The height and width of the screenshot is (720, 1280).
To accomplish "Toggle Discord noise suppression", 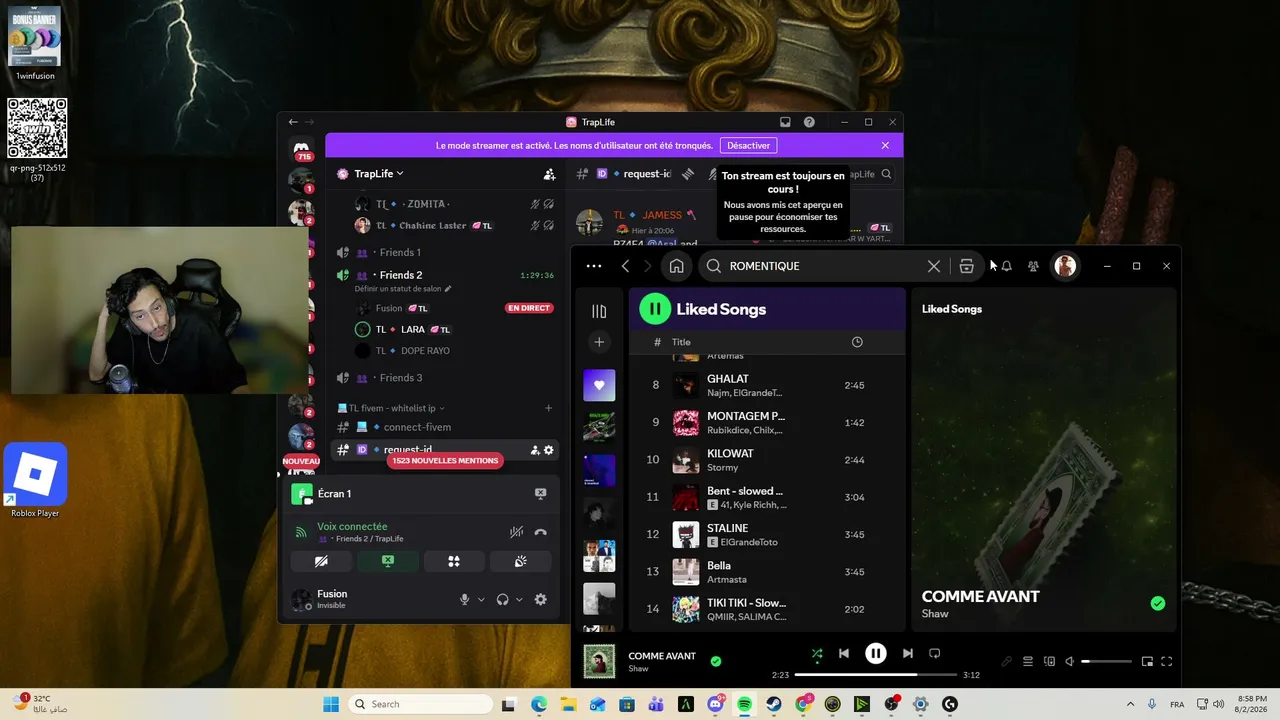I will pos(516,532).
